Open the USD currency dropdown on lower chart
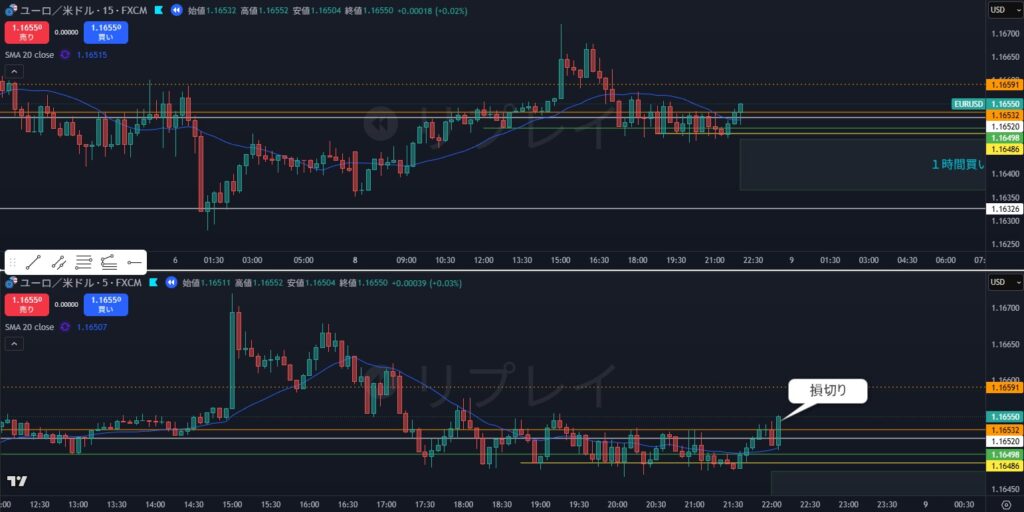 point(1003,283)
